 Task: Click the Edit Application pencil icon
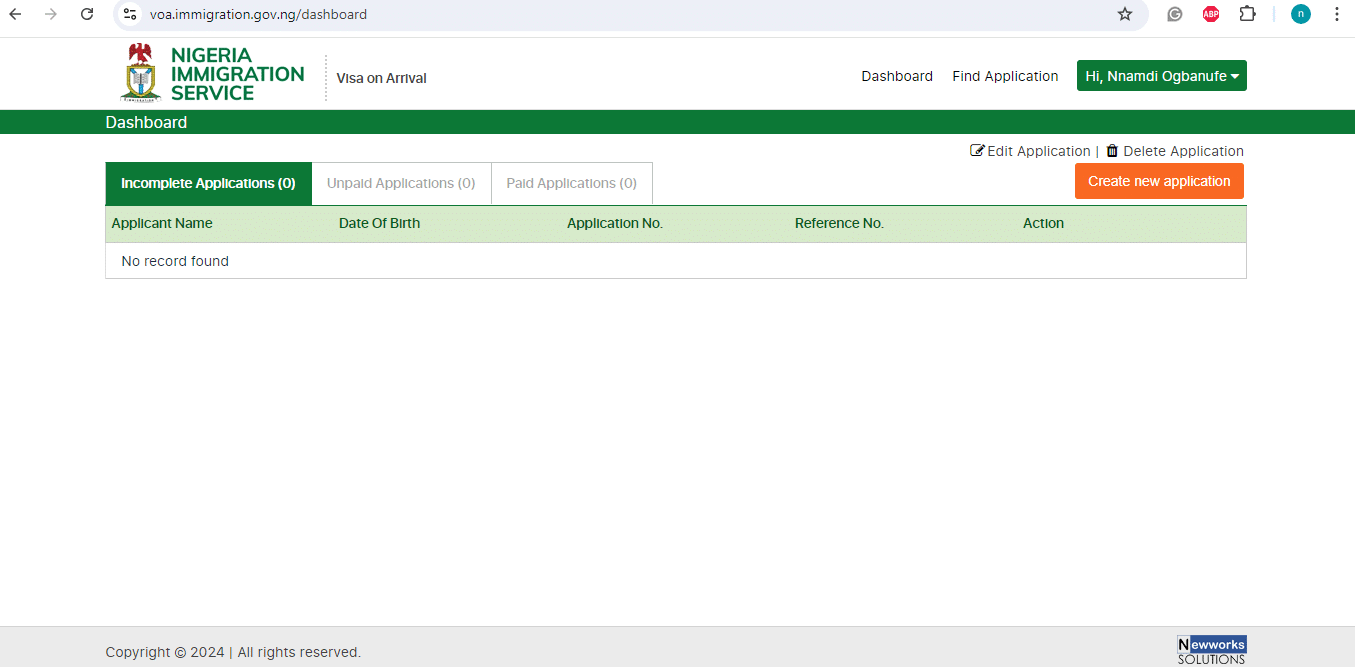[x=977, y=151]
